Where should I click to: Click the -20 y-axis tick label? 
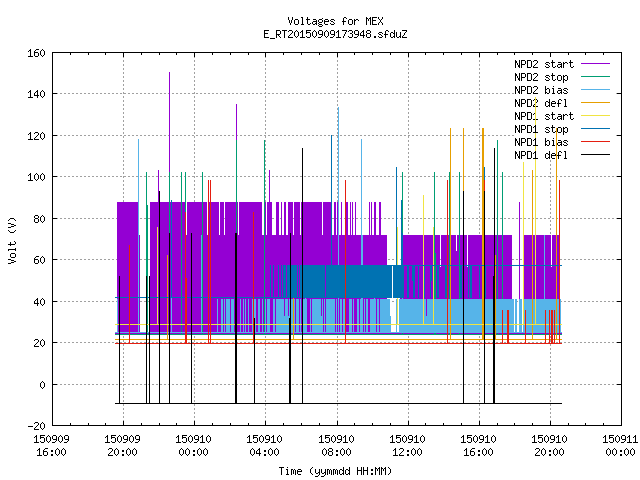coord(36,426)
